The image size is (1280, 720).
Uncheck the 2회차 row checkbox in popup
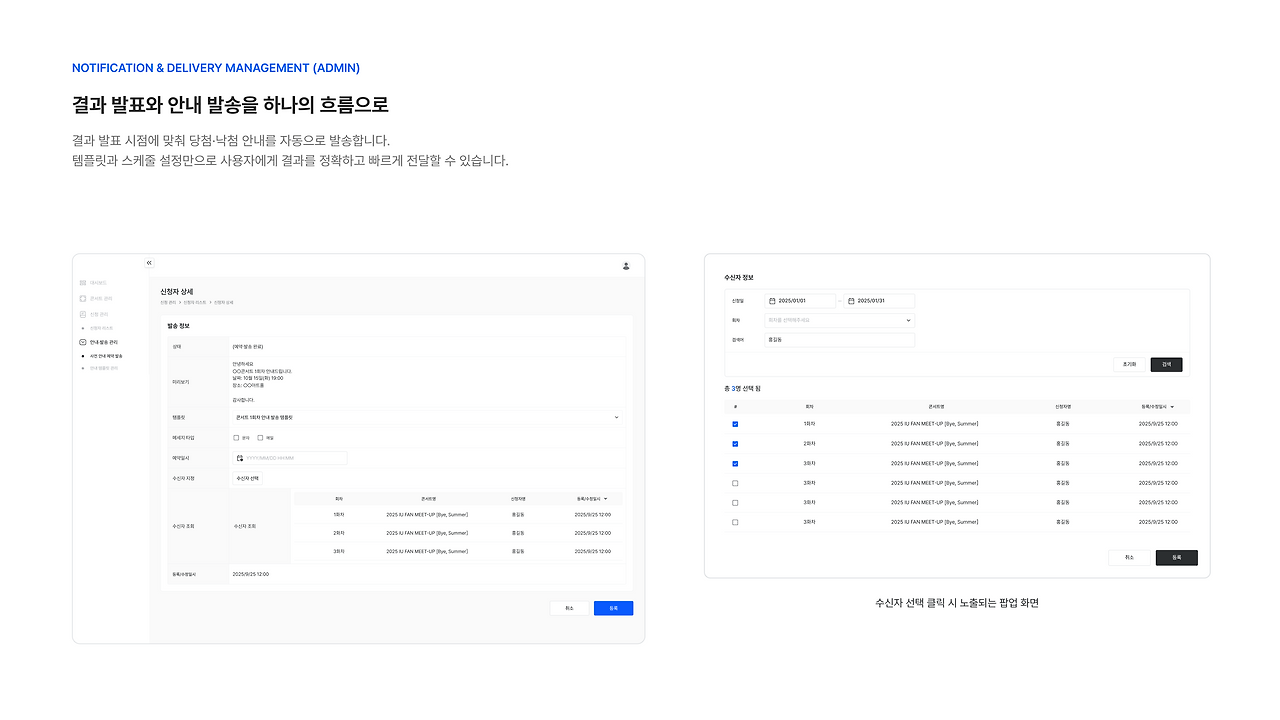coord(735,443)
